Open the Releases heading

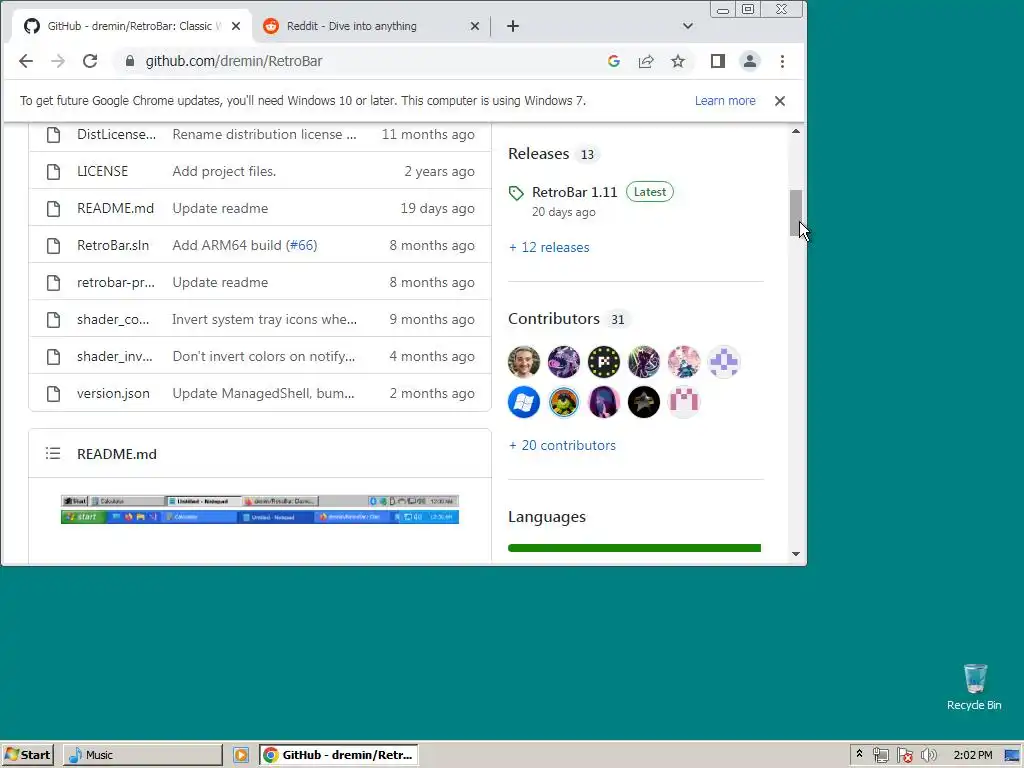pos(539,154)
